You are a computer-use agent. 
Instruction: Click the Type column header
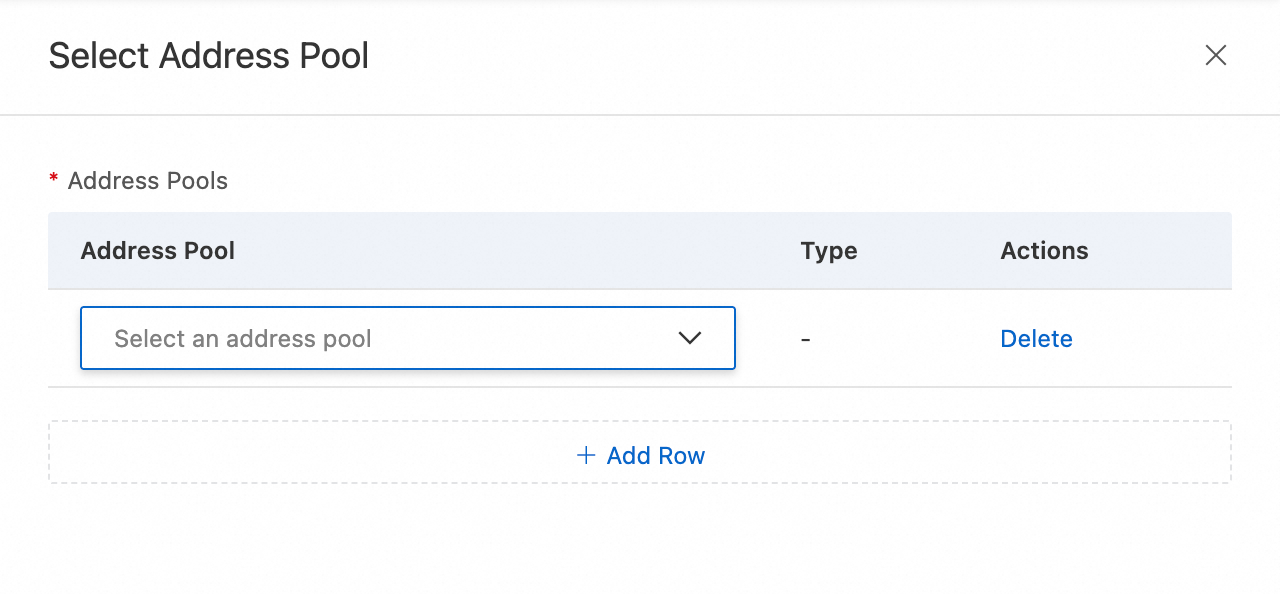[829, 251]
